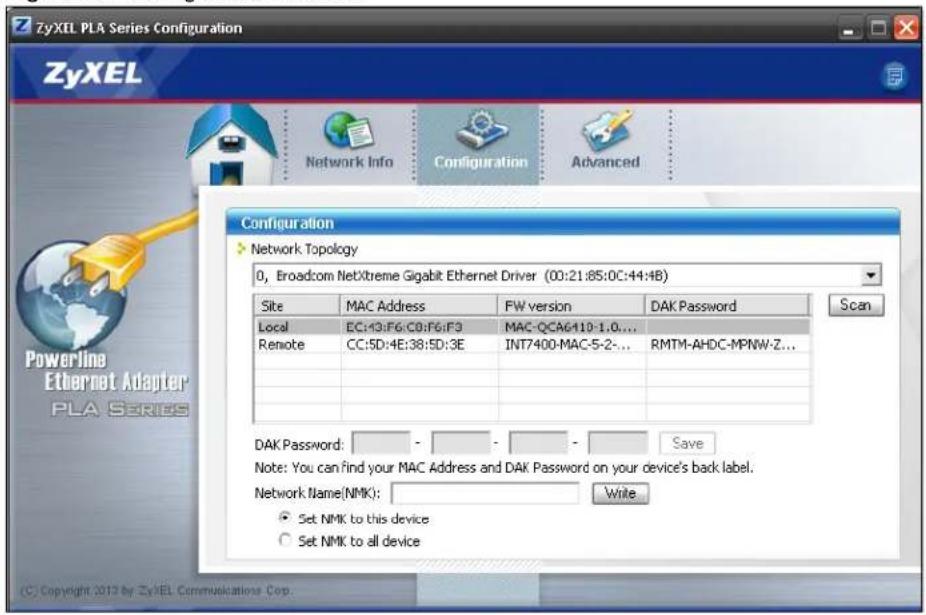Click the Broadcom NetXtreme adapter combo box
The image size is (926, 615).
567,275
